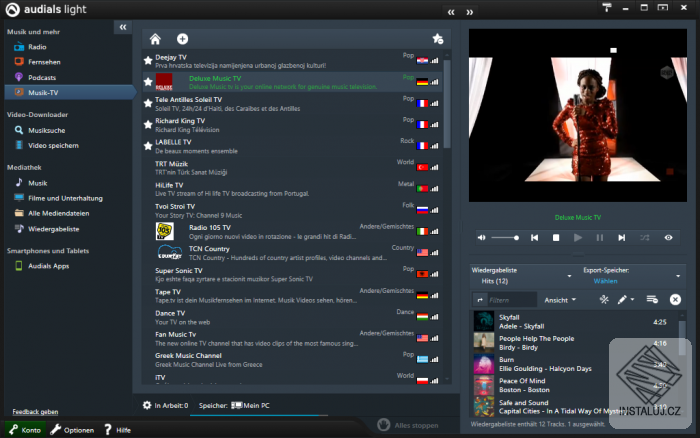This screenshot has height=438, width=700.
Task: Open Fernsehen in the sidebar
Action: [x=44, y=62]
